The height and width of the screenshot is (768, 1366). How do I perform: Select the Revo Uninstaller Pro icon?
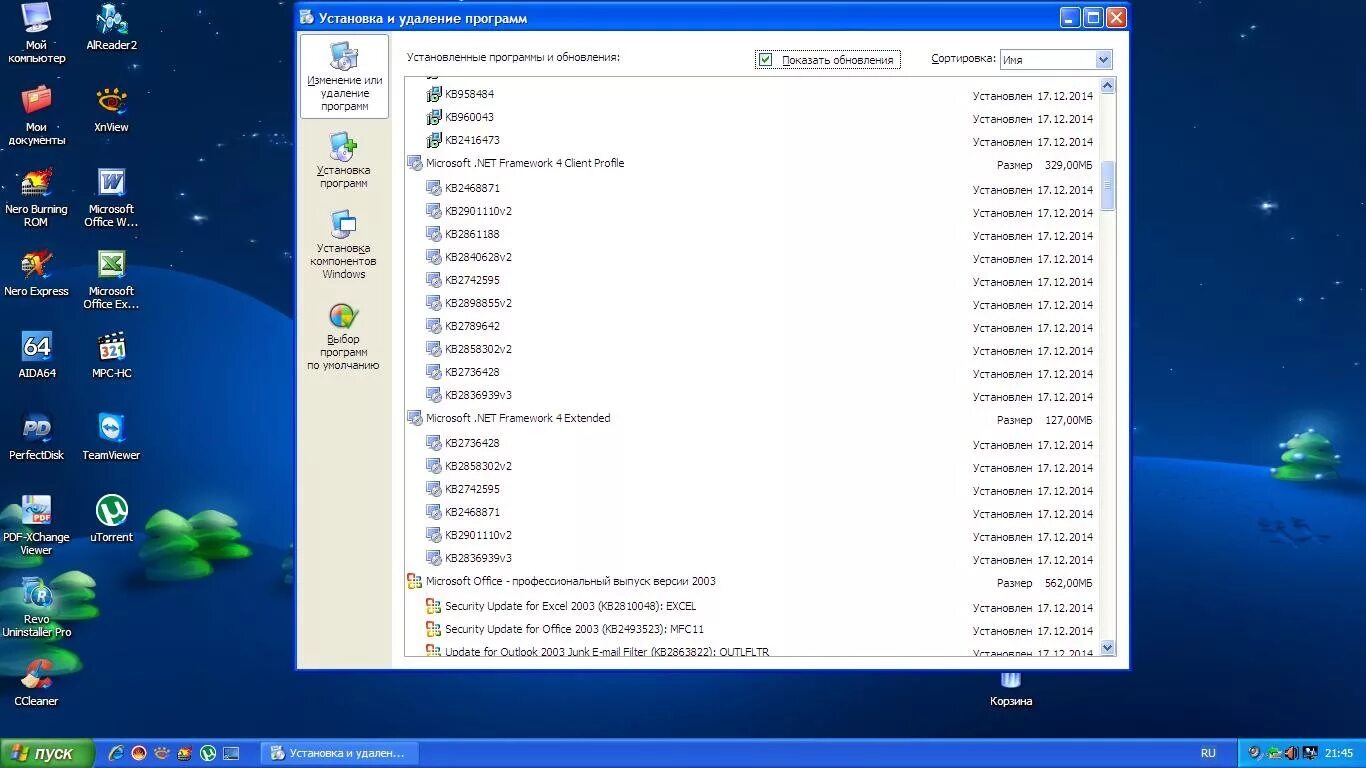coord(37,607)
